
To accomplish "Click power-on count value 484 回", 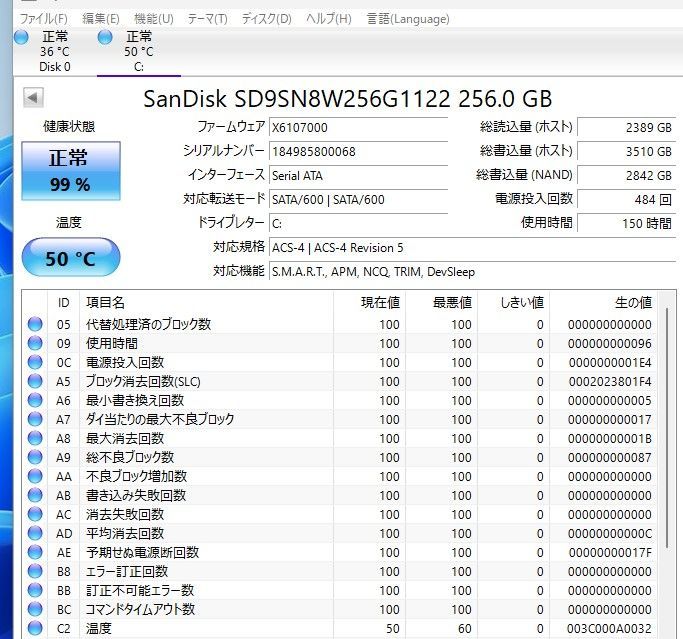I will (x=627, y=199).
